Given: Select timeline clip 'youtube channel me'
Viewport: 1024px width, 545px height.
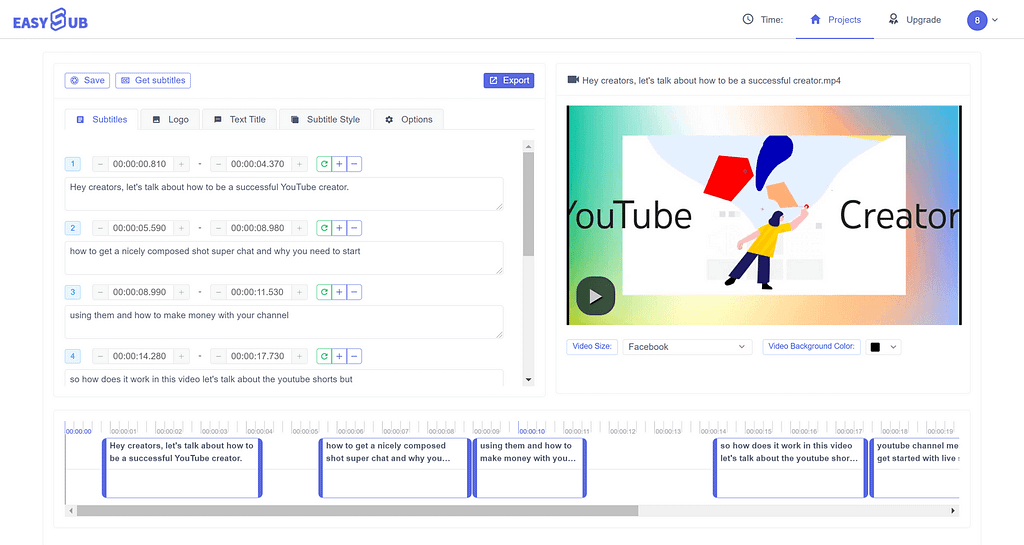Looking at the screenshot, I should click(x=914, y=468).
